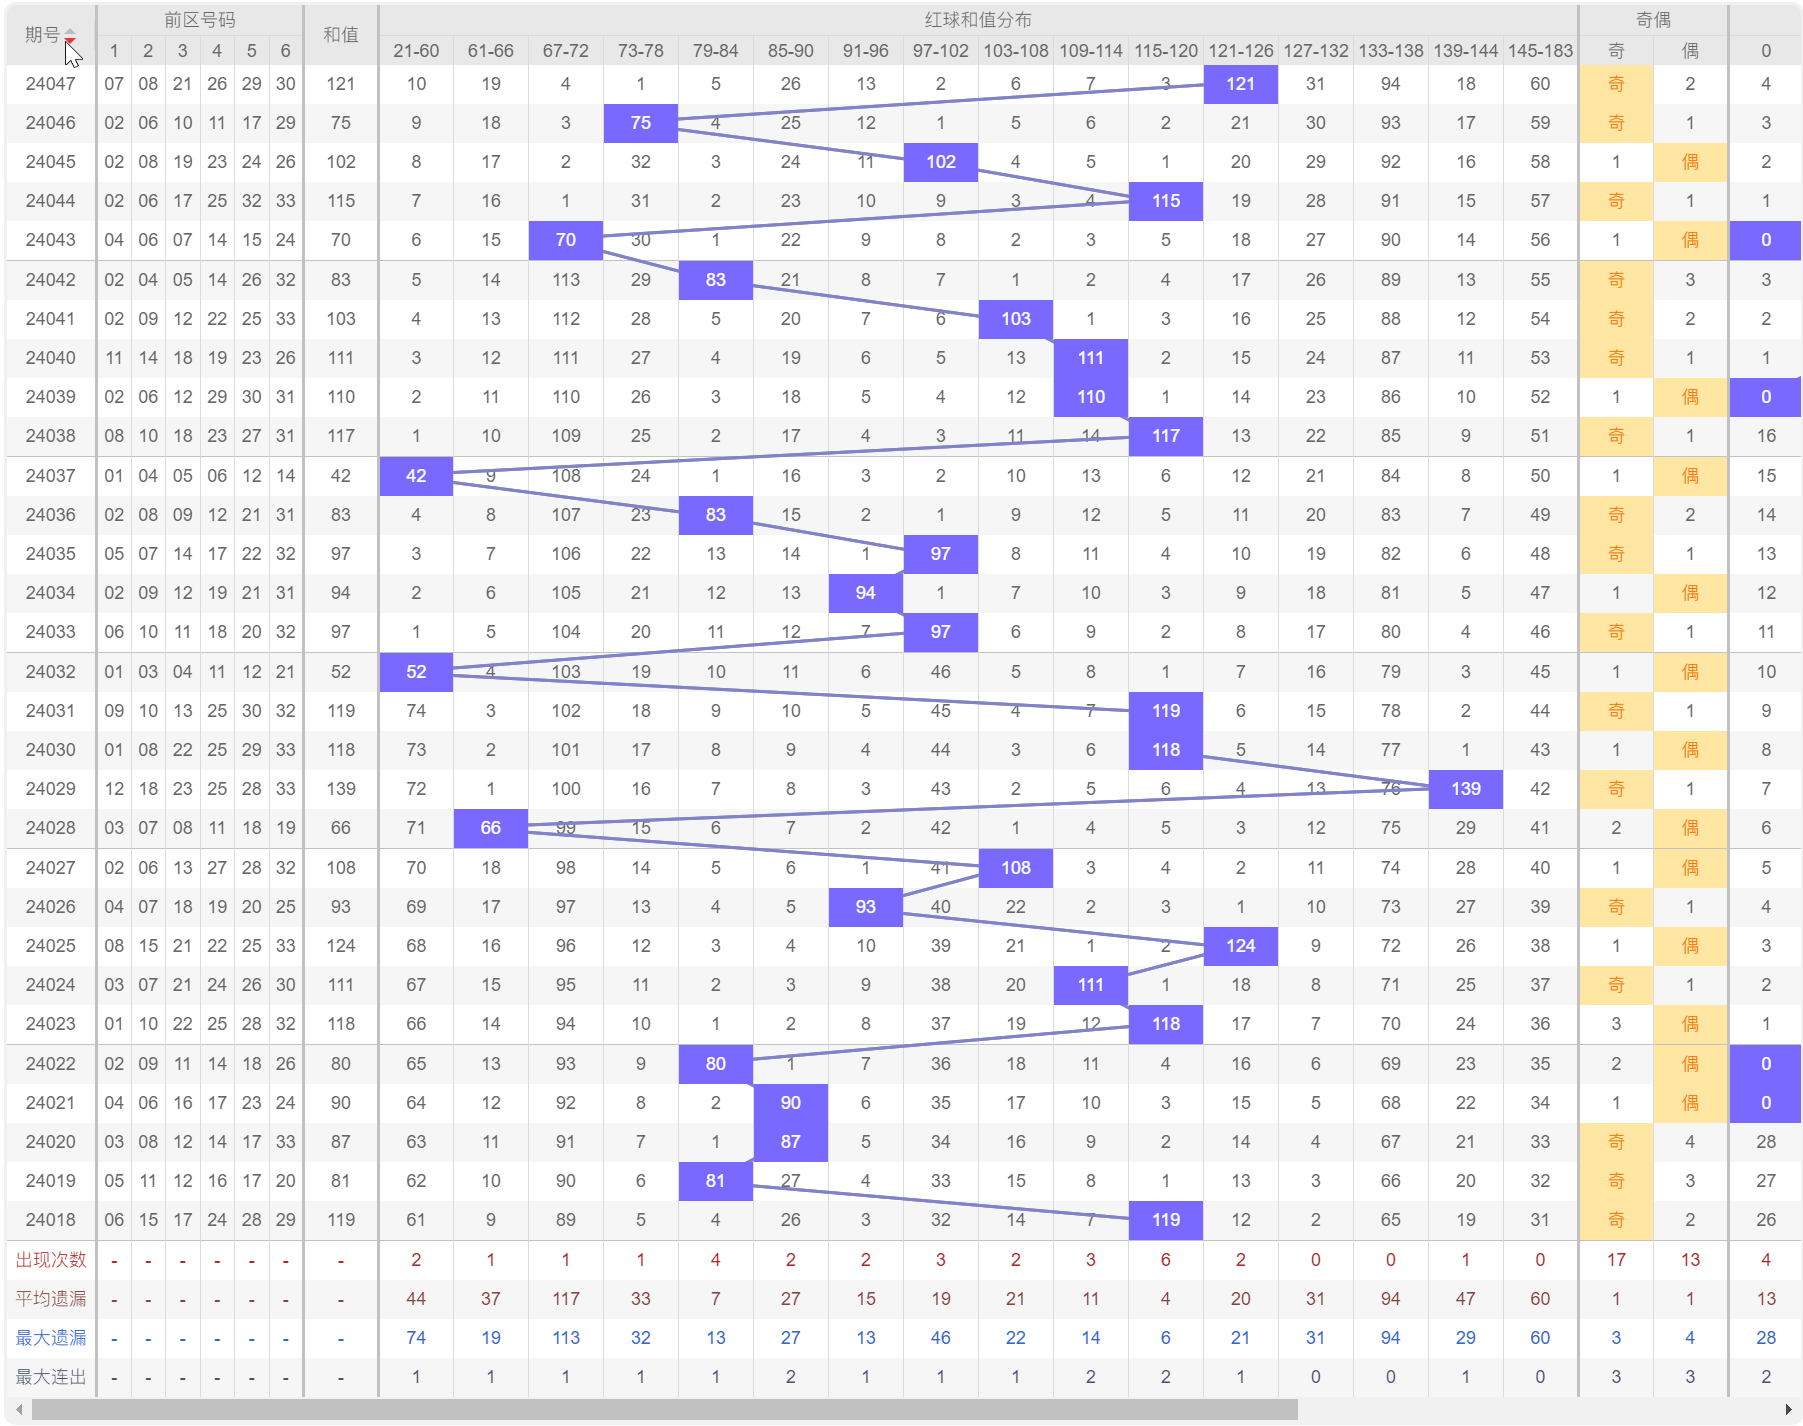Click issue number 24037
The image size is (1803, 1426).
click(50, 476)
